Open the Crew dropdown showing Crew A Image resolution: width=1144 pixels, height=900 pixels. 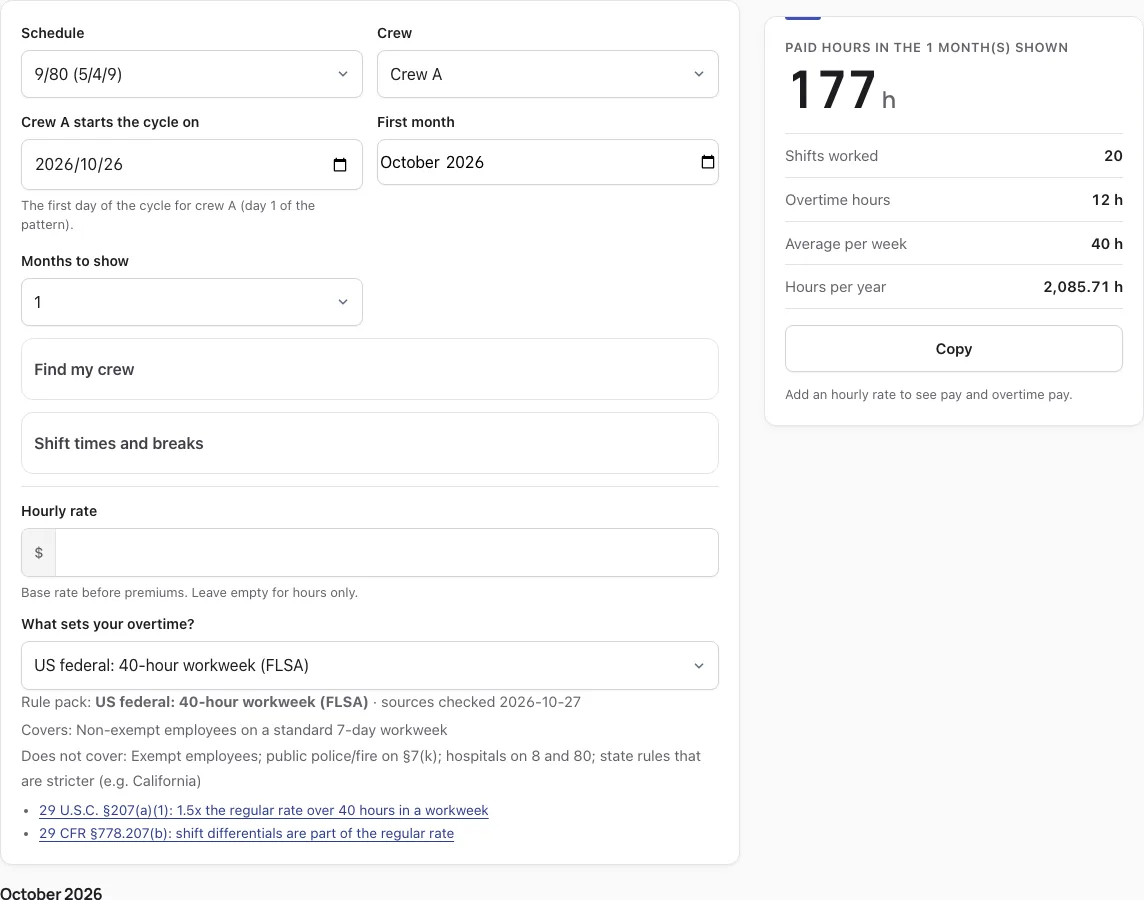tap(548, 74)
